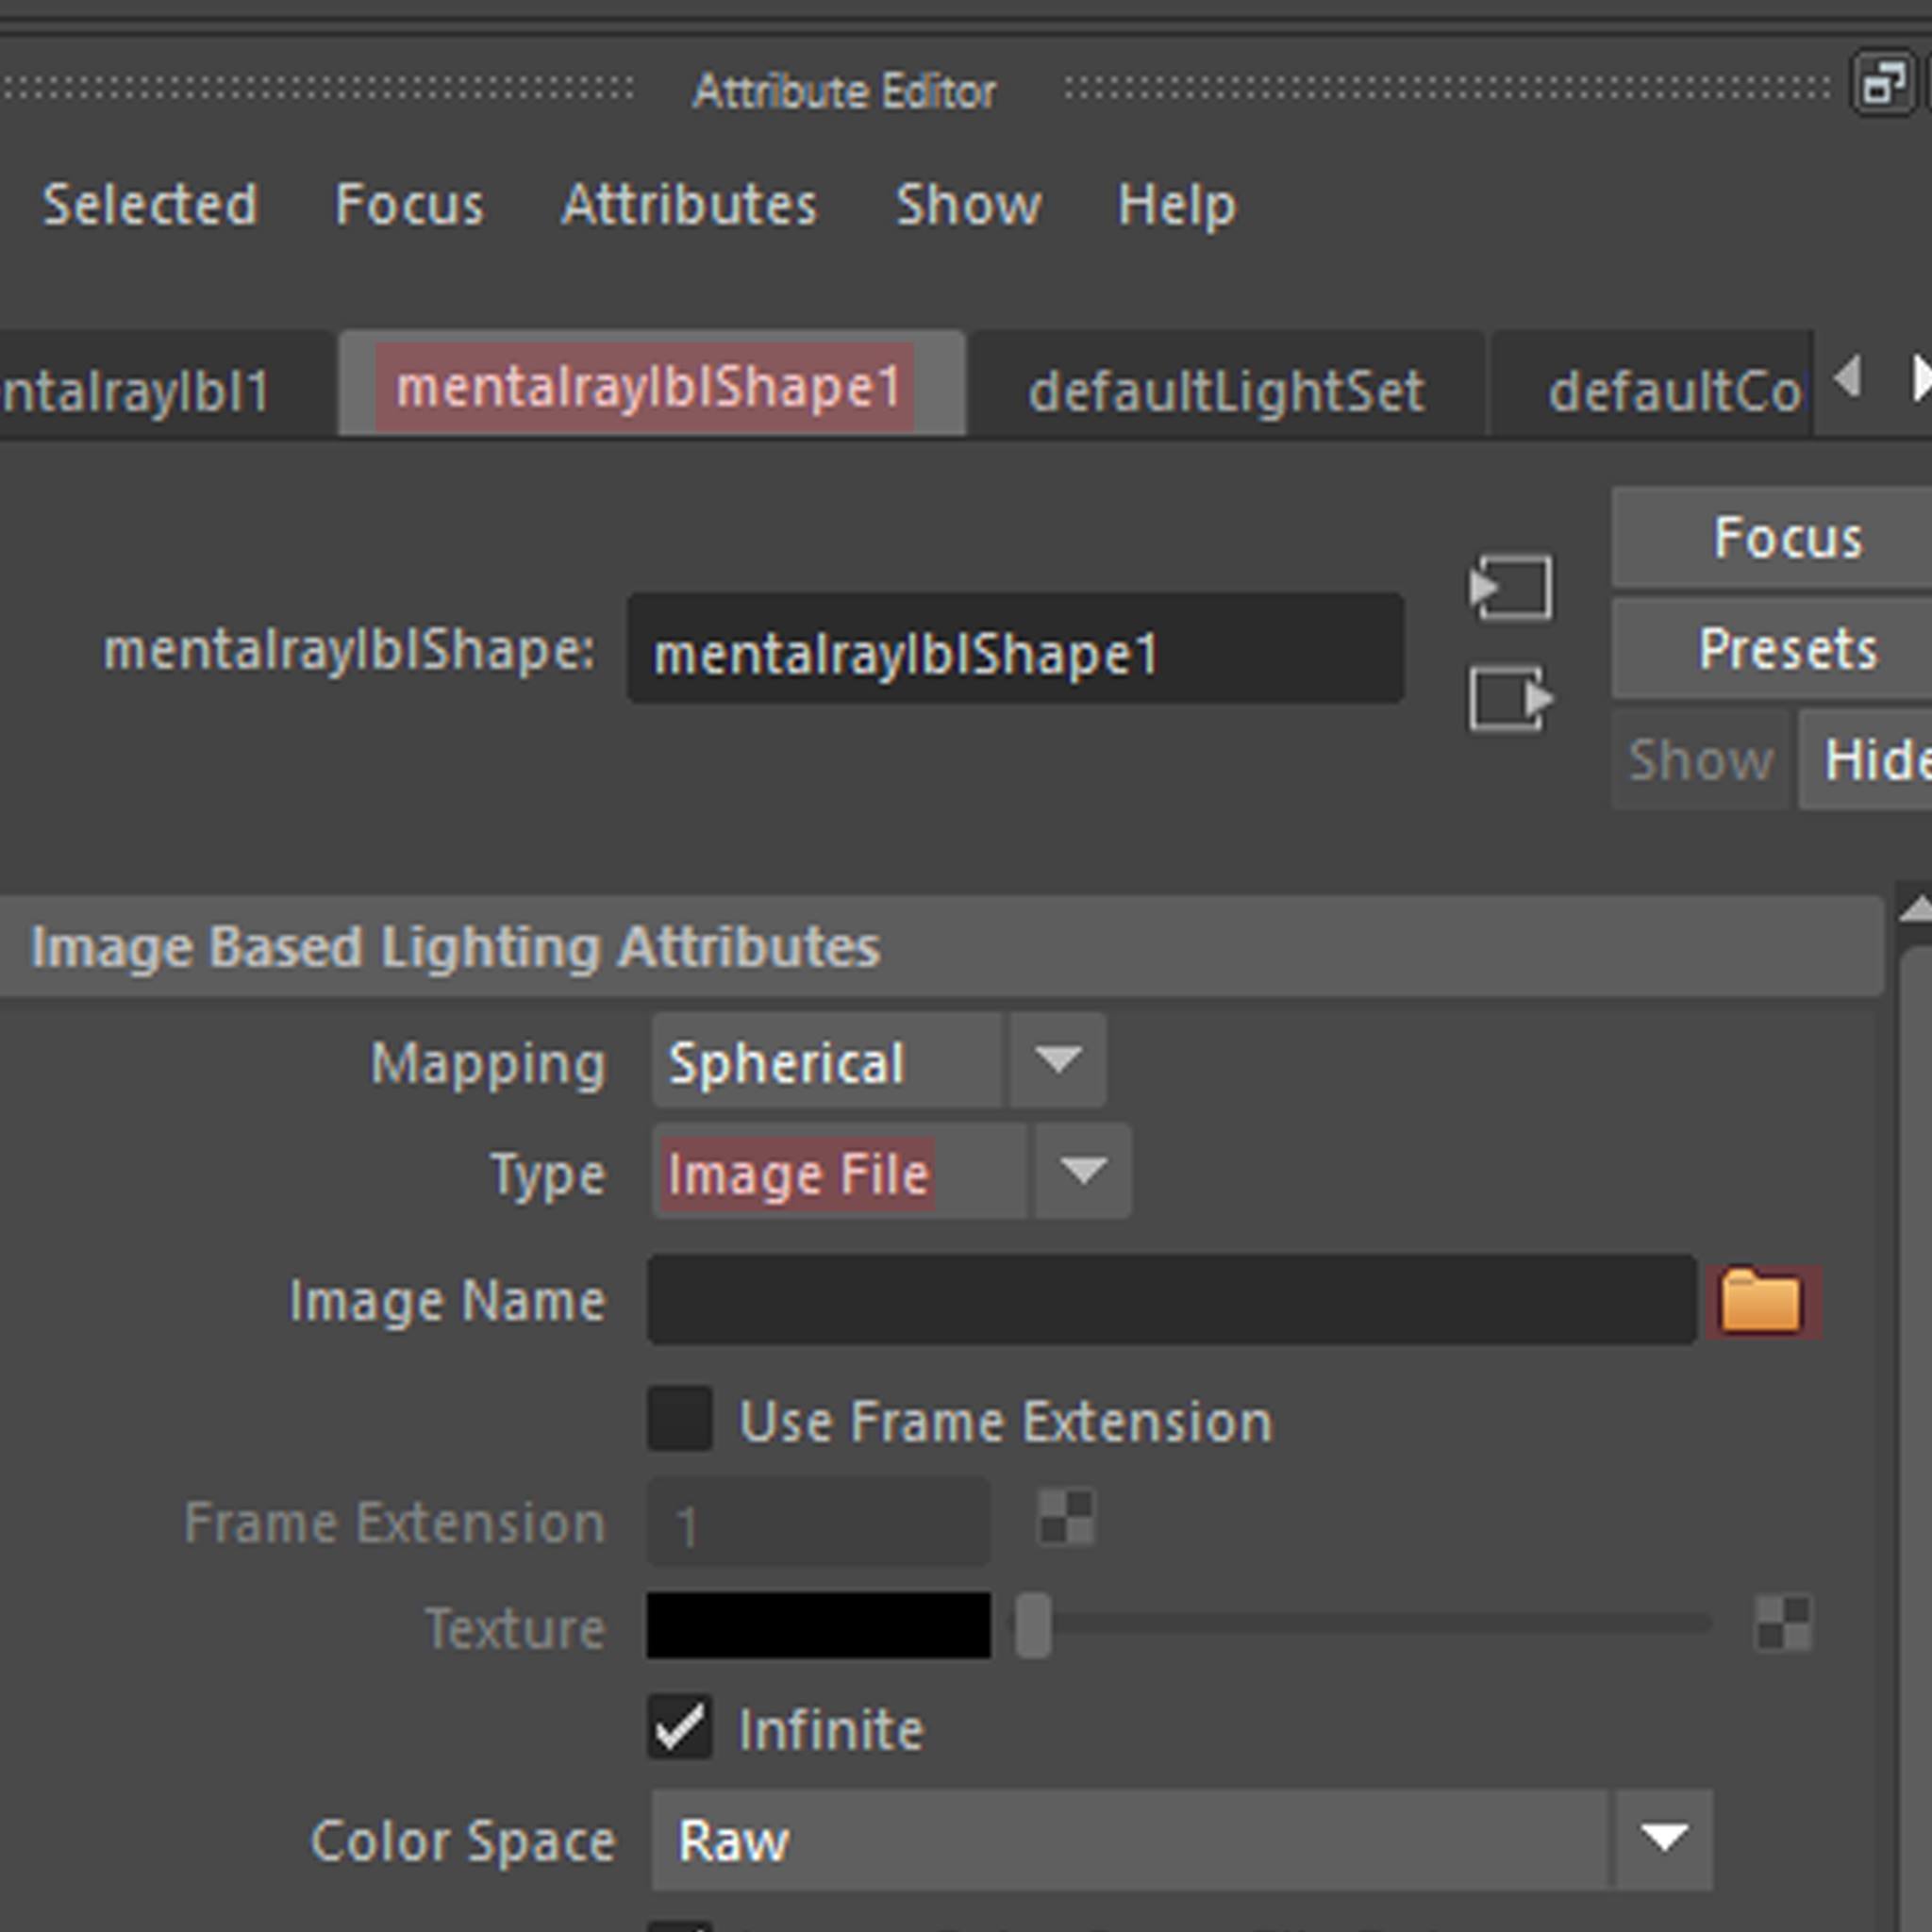
Task: Switch to the defaultLightSet tab
Action: (1226, 390)
